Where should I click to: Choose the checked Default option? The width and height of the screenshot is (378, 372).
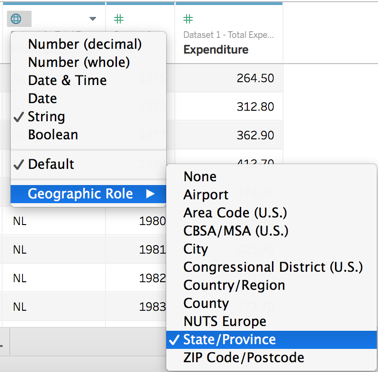click(88, 164)
